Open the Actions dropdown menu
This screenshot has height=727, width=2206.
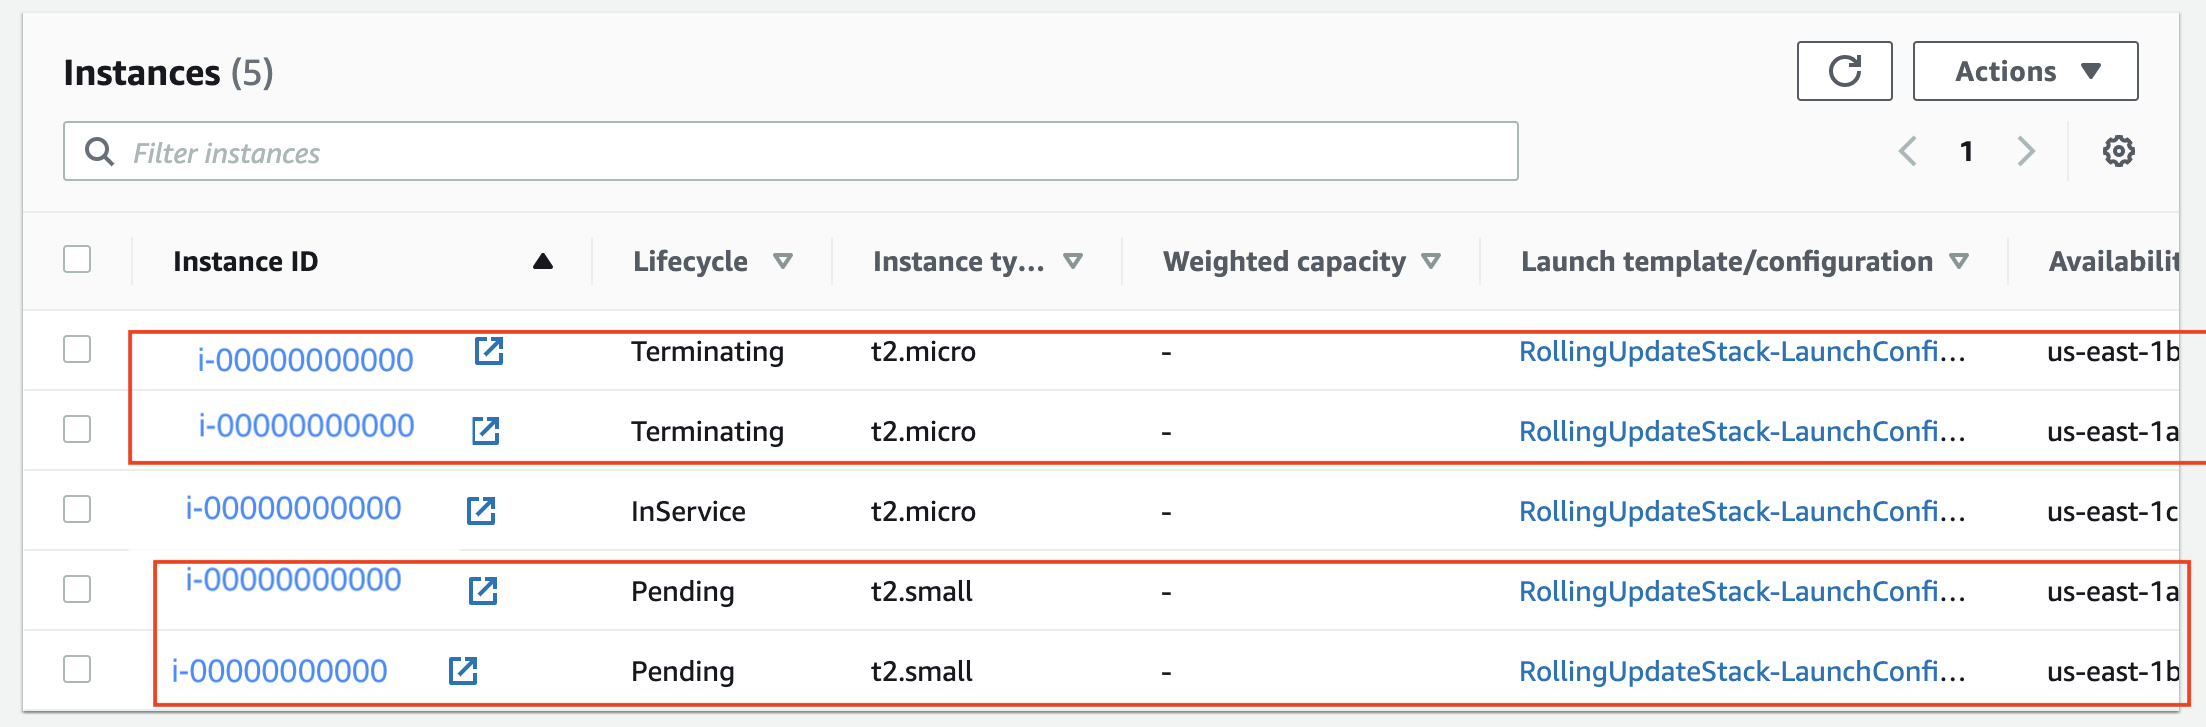coord(2025,71)
